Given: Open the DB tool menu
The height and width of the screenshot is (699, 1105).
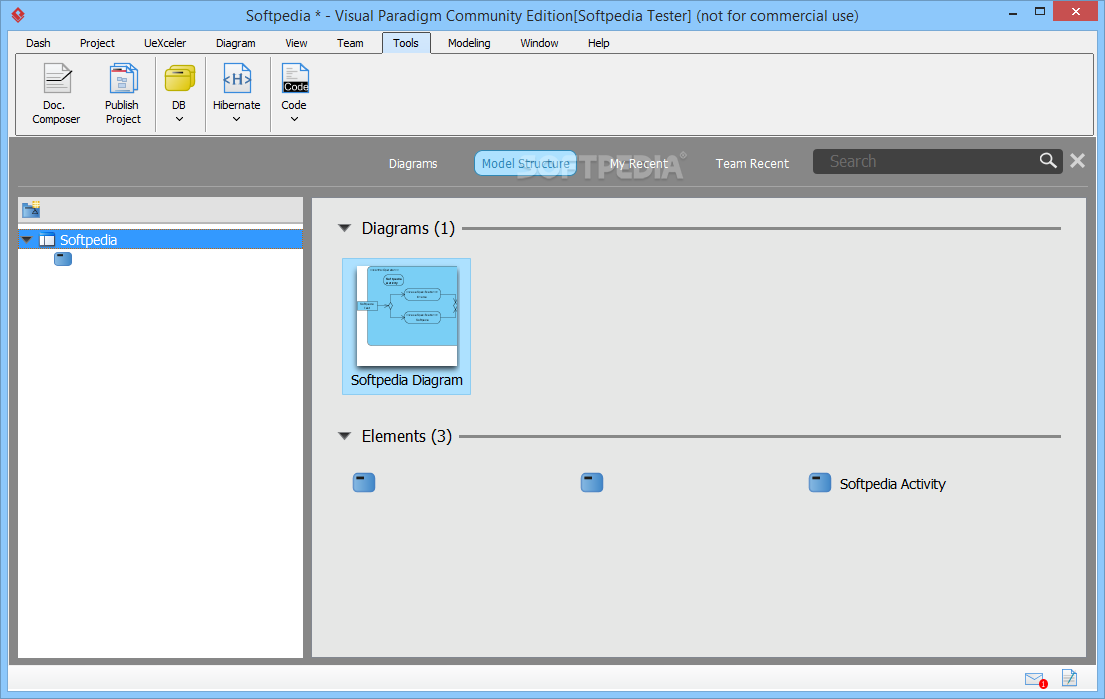Looking at the screenshot, I should click(179, 94).
